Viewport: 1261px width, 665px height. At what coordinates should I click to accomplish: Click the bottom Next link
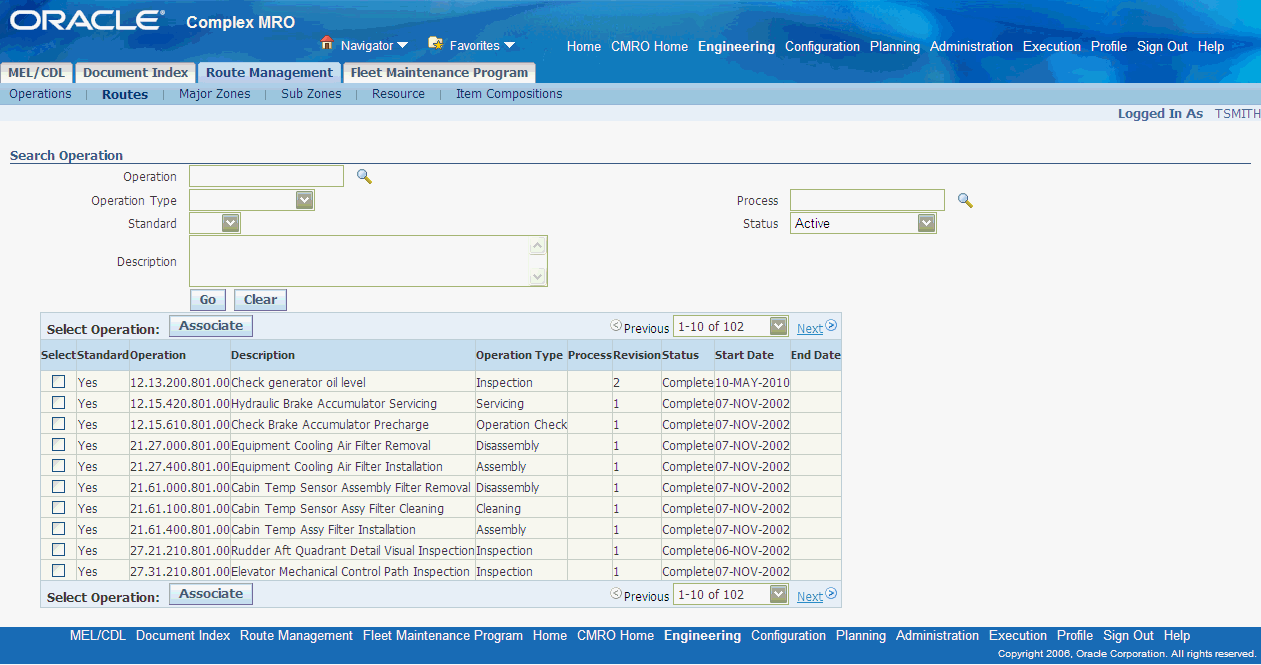tap(810, 596)
